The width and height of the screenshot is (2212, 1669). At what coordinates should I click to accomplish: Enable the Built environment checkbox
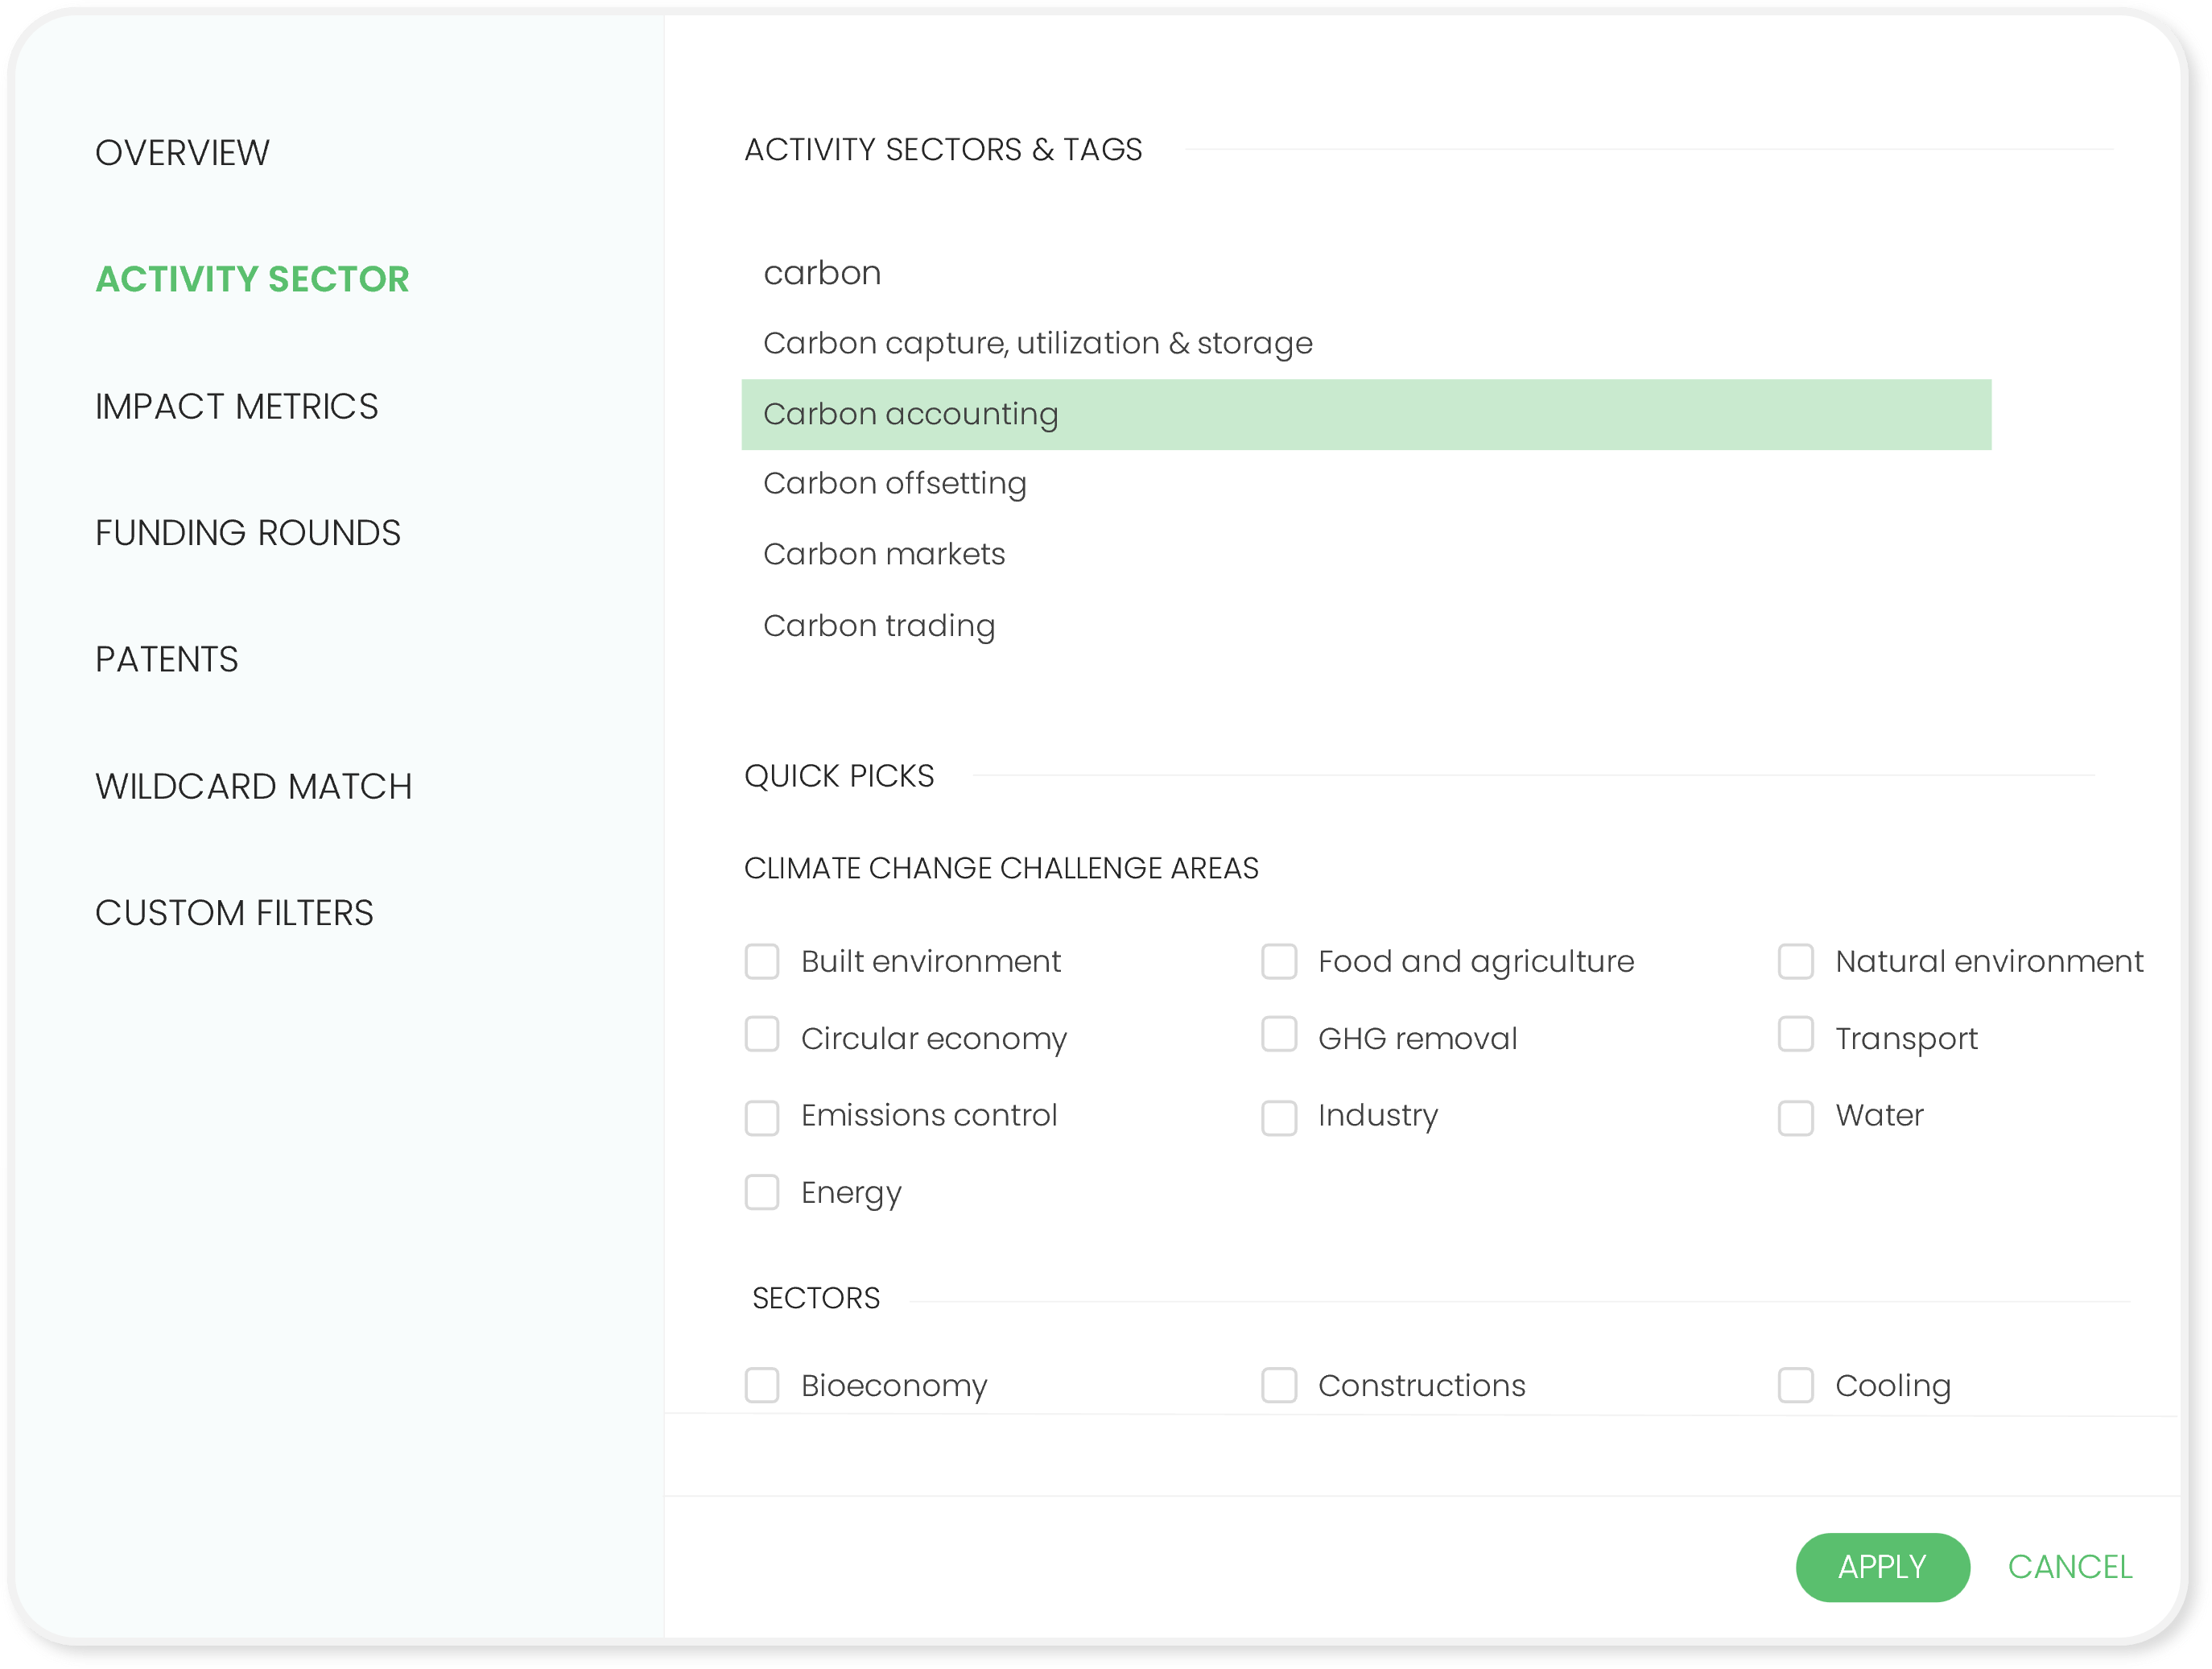(x=762, y=961)
